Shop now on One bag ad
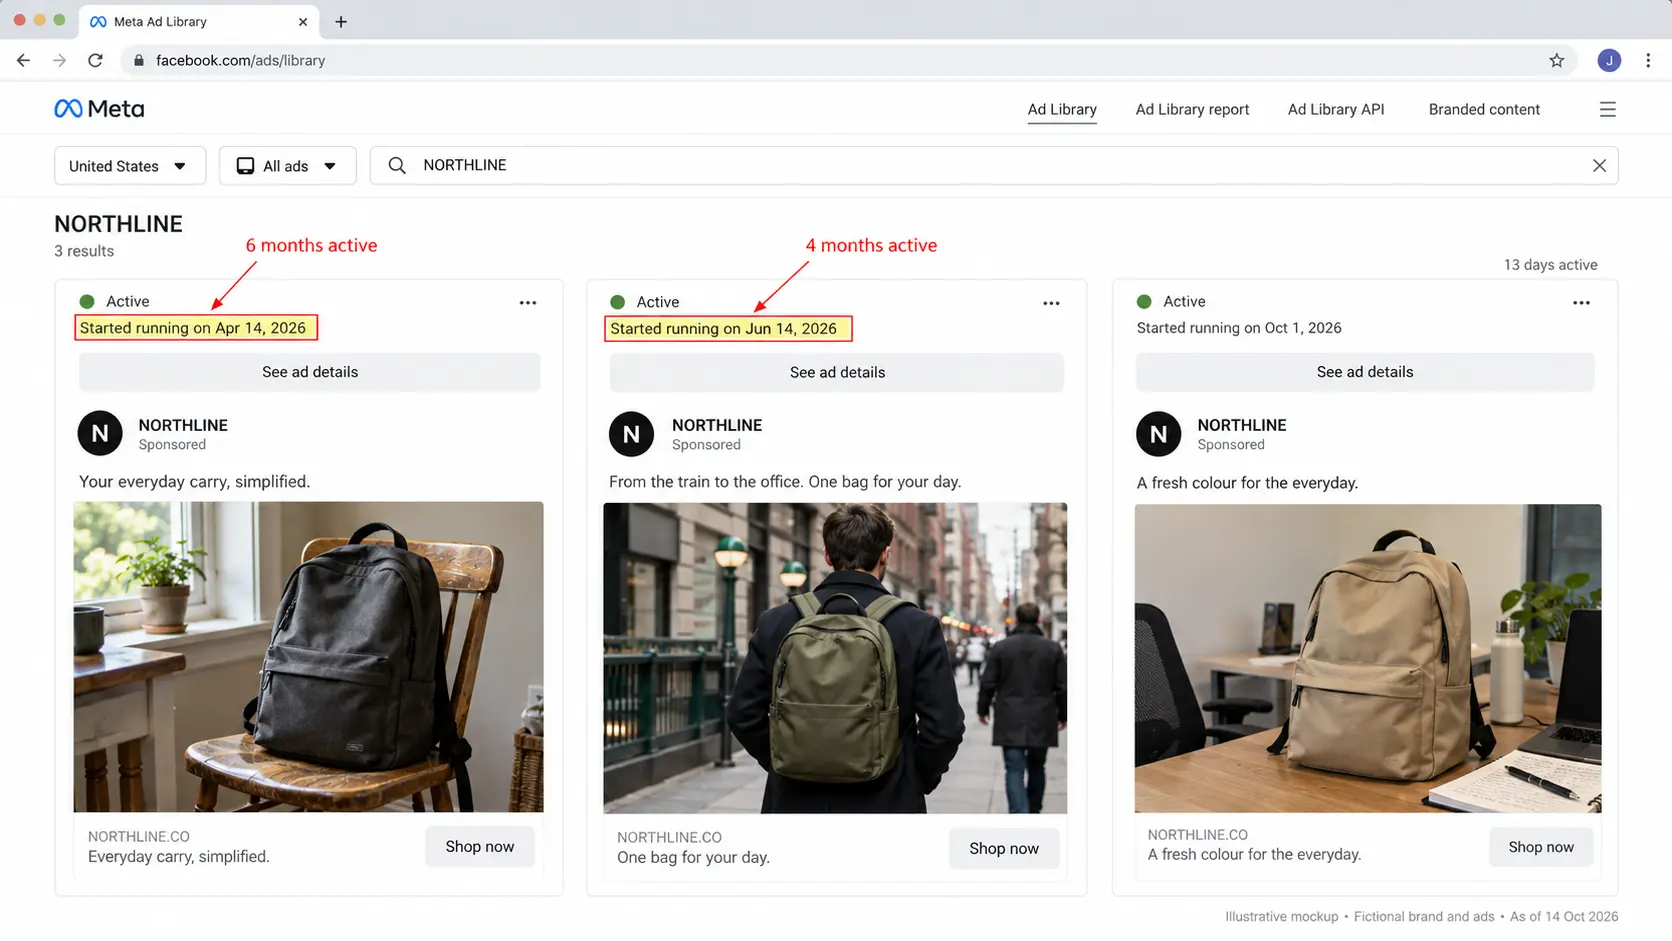 pos(1004,849)
